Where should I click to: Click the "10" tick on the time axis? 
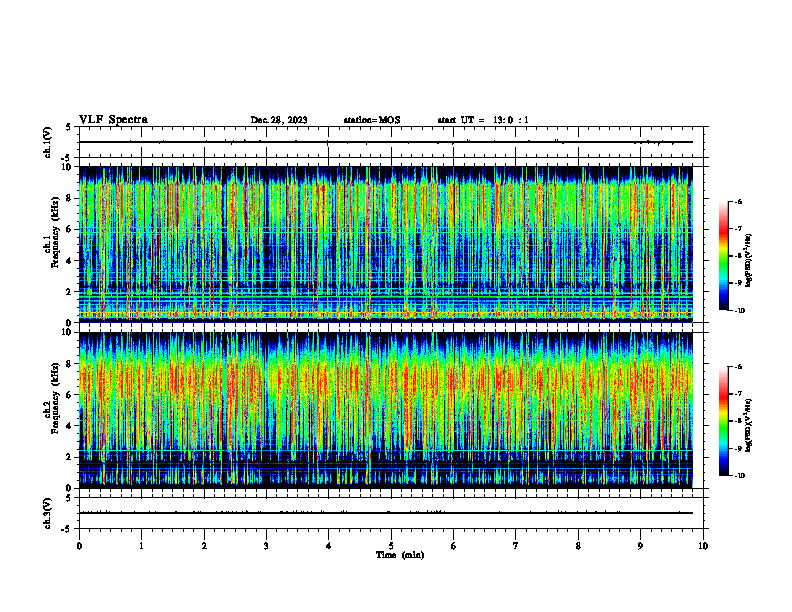coord(703,546)
